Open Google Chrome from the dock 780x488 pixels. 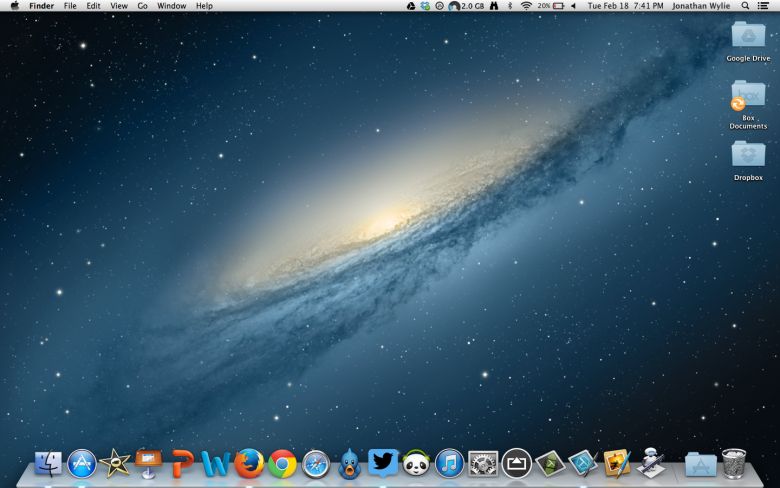(x=282, y=463)
